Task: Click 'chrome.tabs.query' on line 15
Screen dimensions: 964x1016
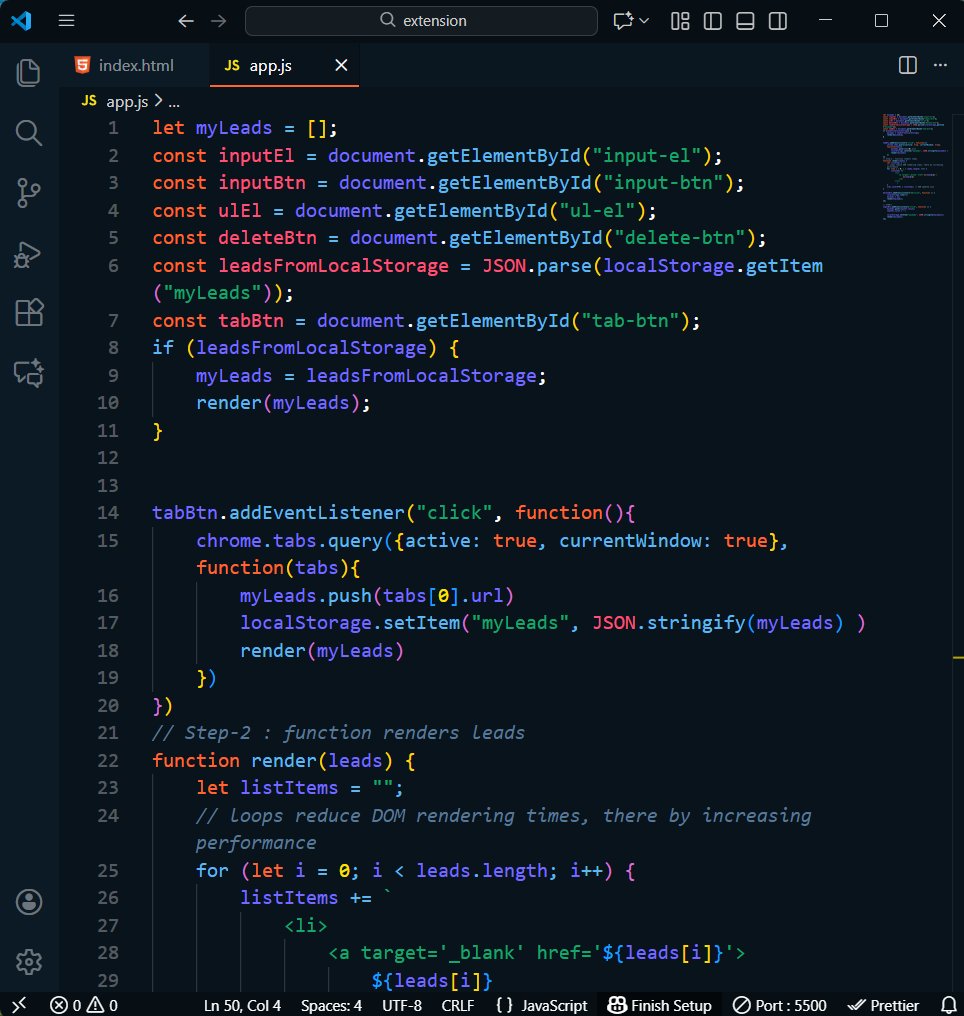Action: 289,540
